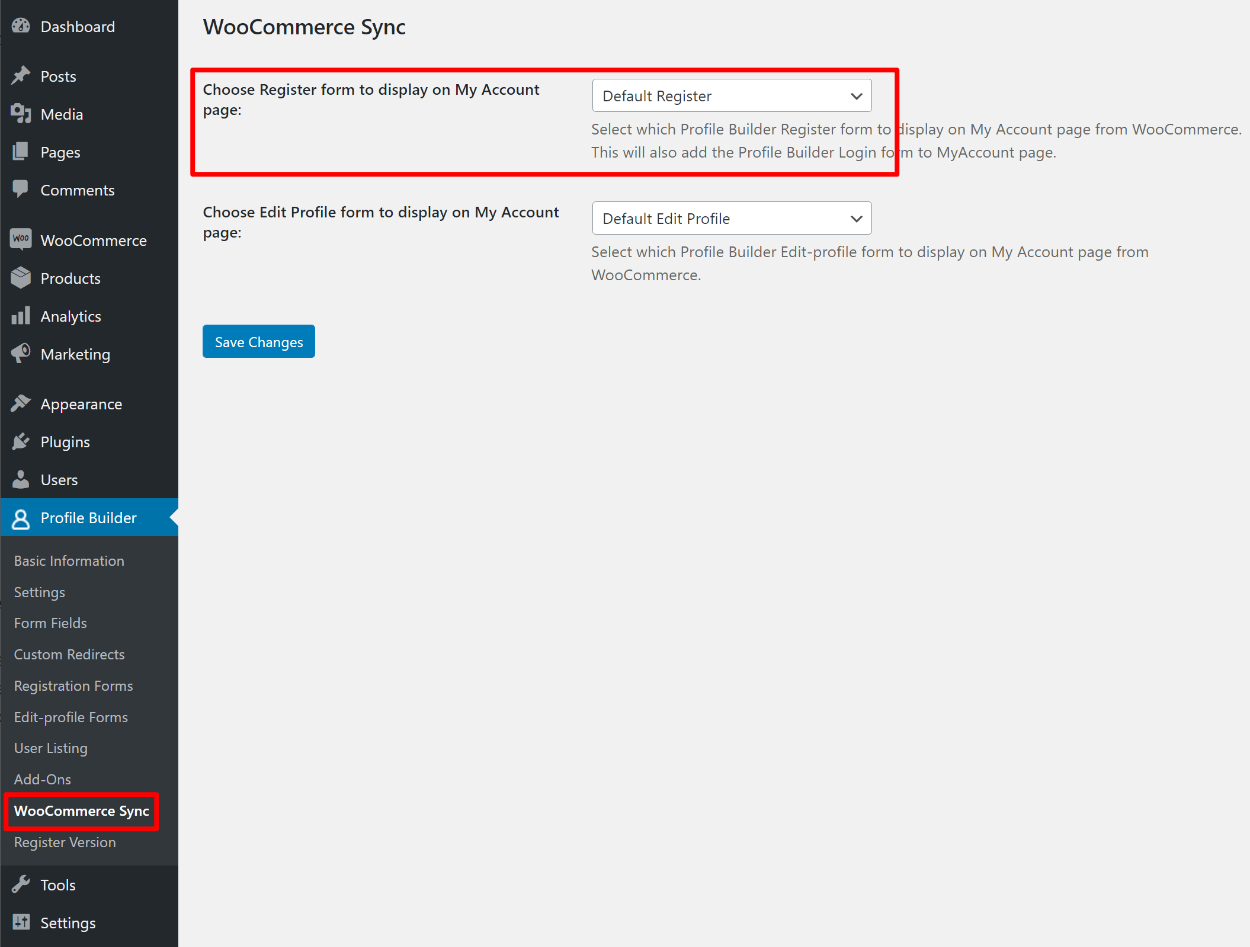Open the bottom Settings menu
Screen dimensions: 1250x947
point(89,923)
